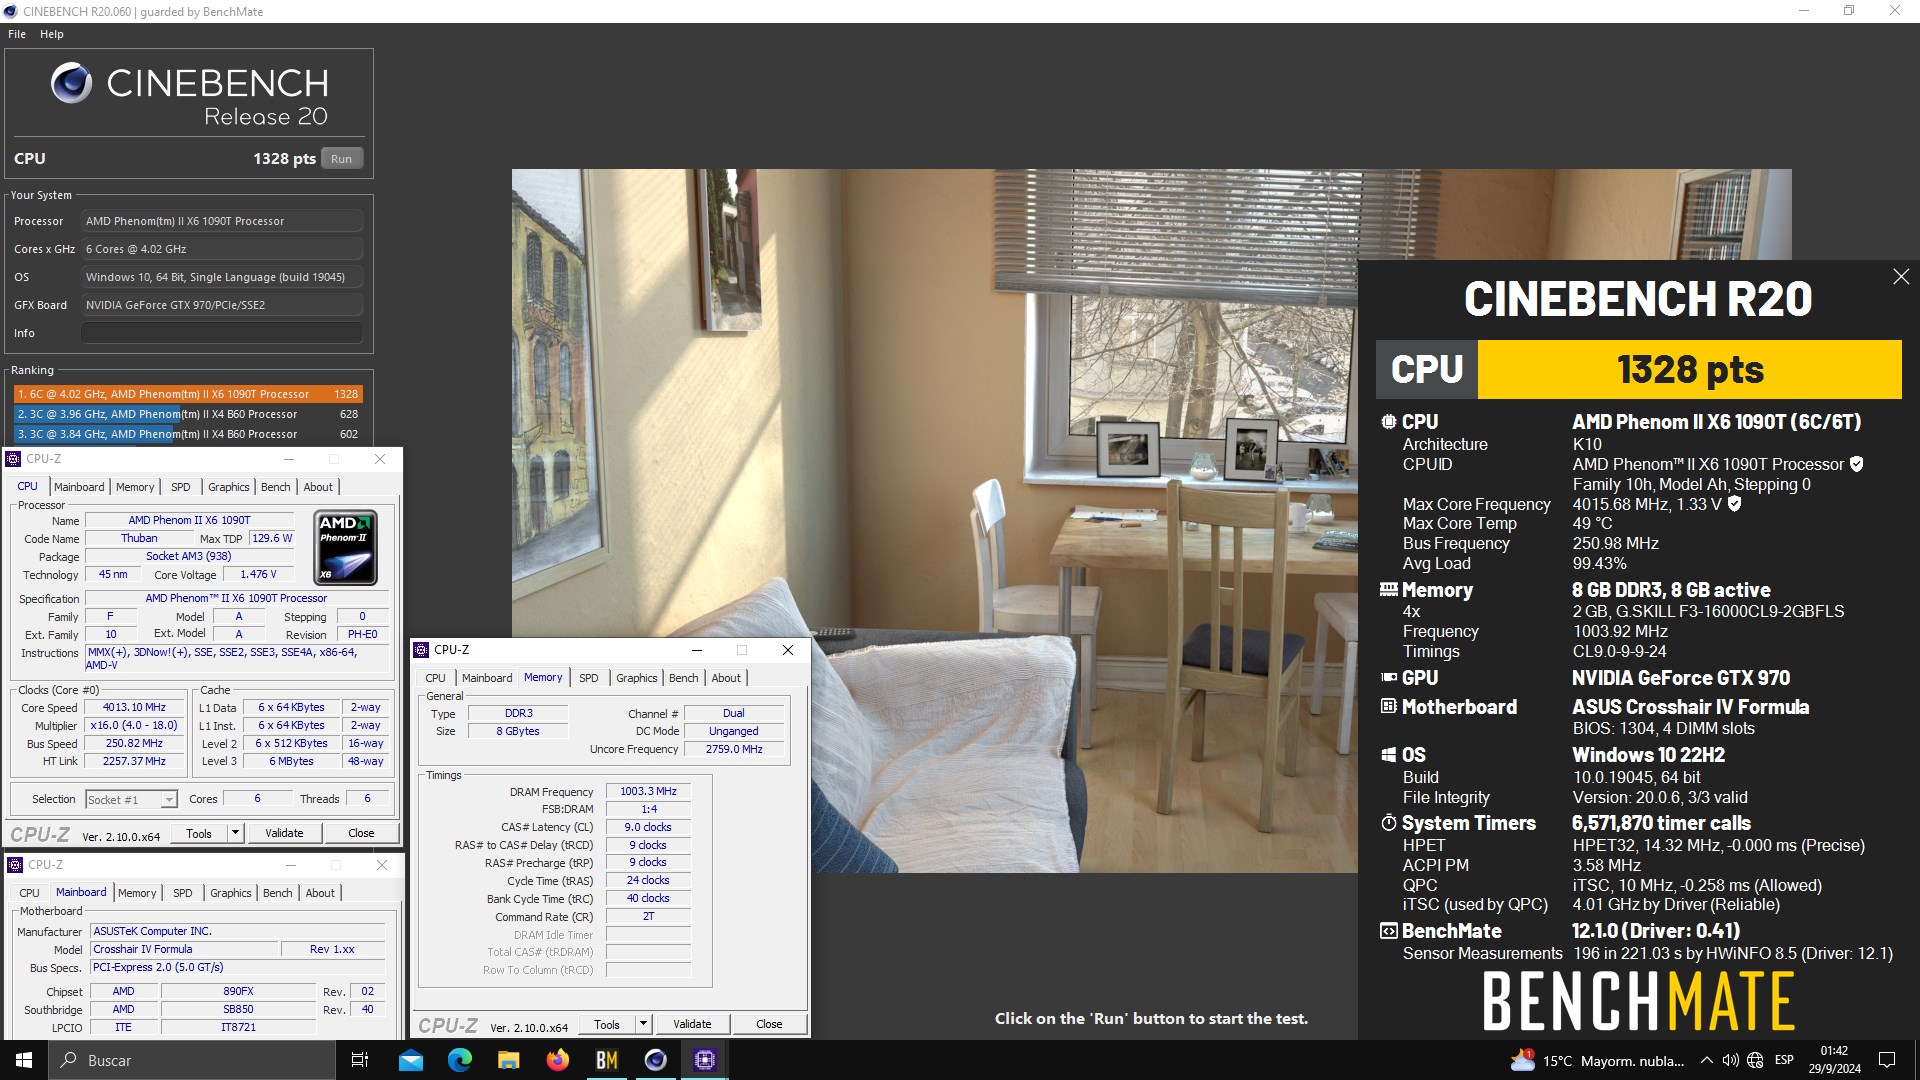Open Bench tab in Memory CPU-Z window
Viewport: 1920px width, 1080px height.
(684, 678)
